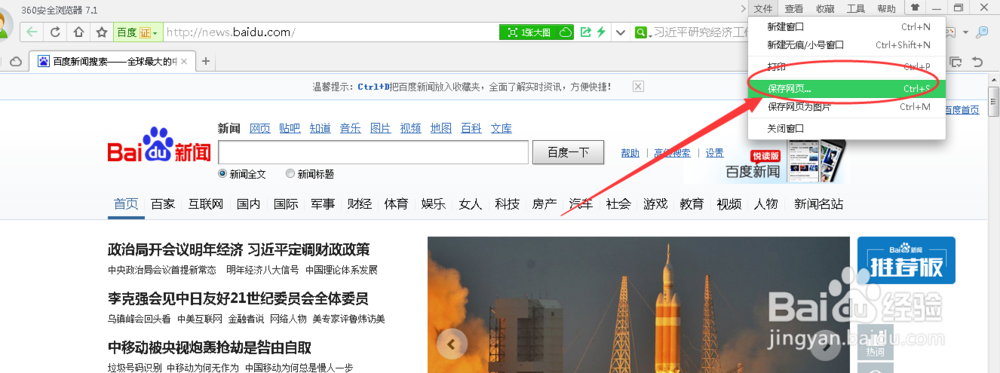1000x373 pixels.
Task: Click the 百度一下 search button
Action: tap(568, 152)
